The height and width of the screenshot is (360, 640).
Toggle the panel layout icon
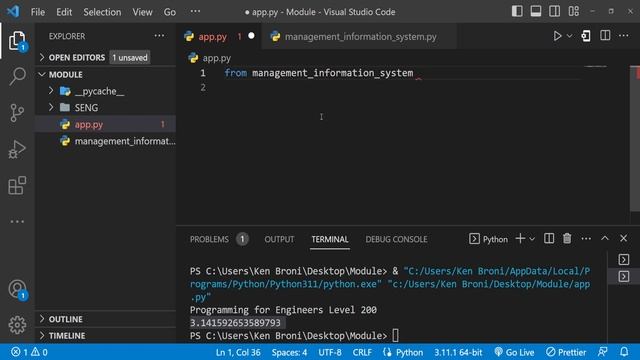coord(536,11)
